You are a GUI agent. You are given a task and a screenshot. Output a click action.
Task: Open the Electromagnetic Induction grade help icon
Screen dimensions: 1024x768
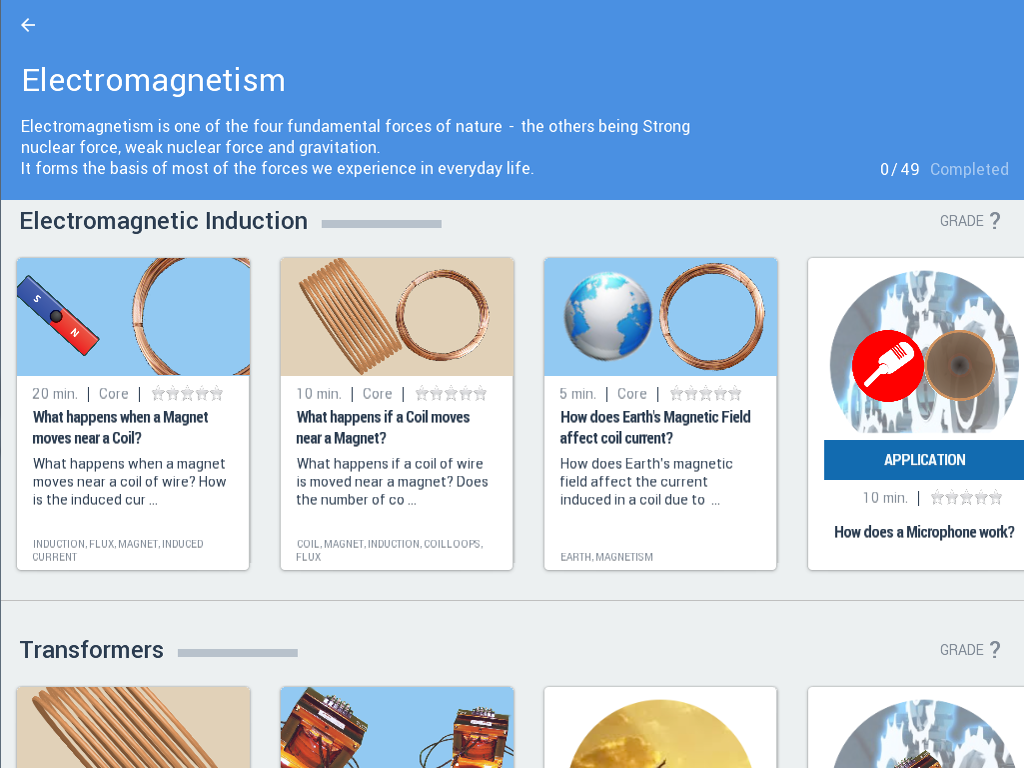tap(995, 221)
